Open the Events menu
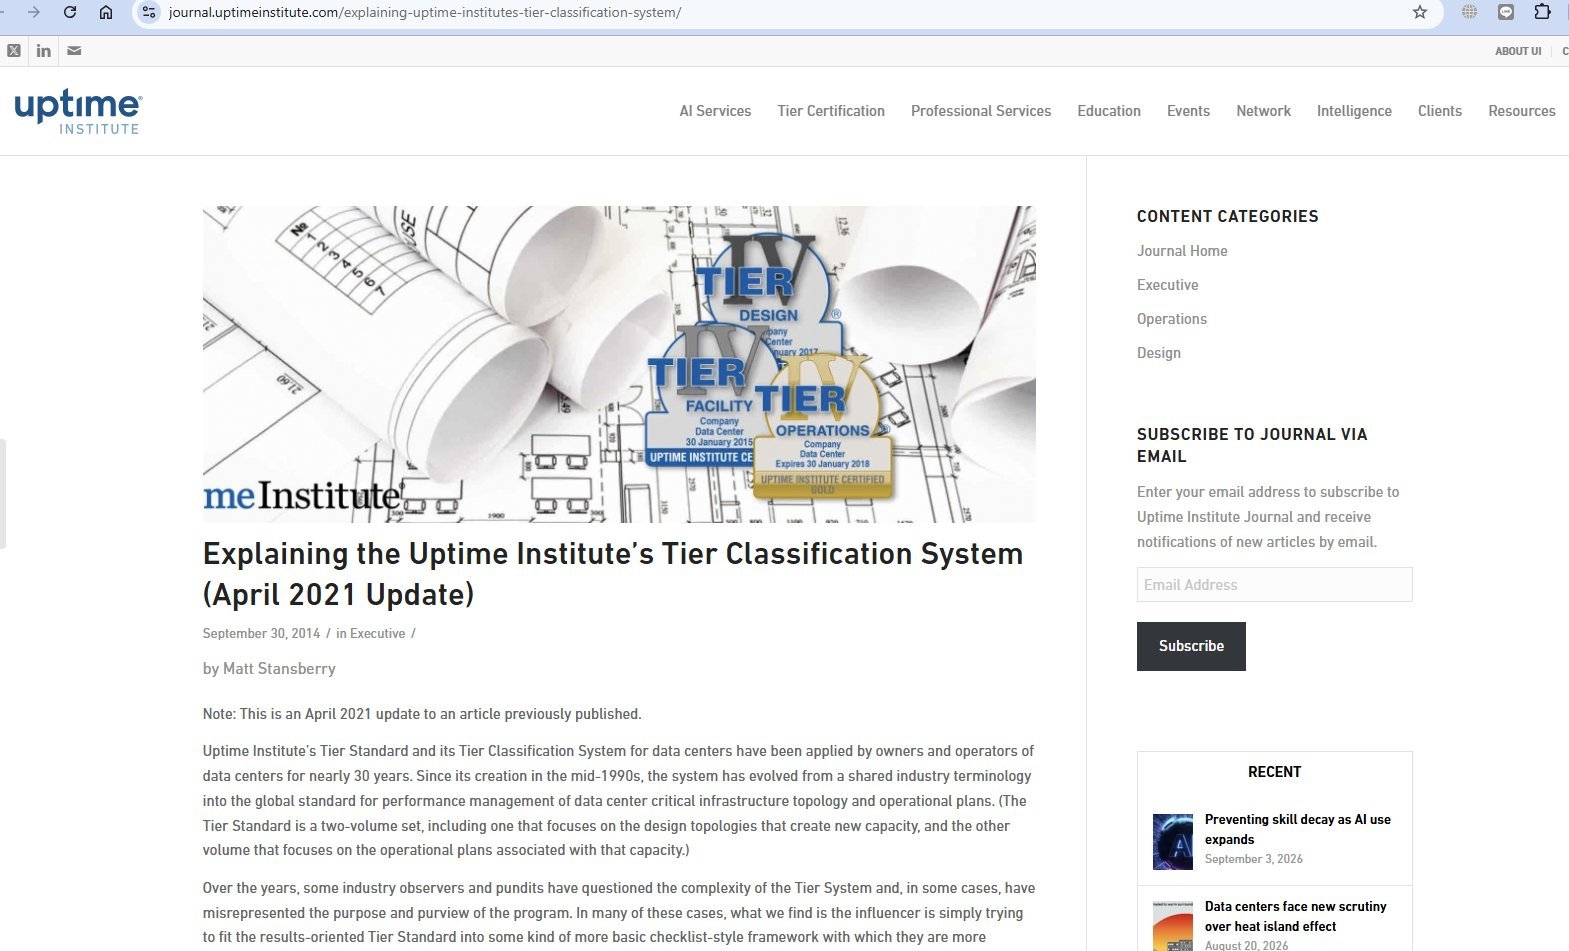Viewport: 1569px width, 951px height. (1188, 111)
